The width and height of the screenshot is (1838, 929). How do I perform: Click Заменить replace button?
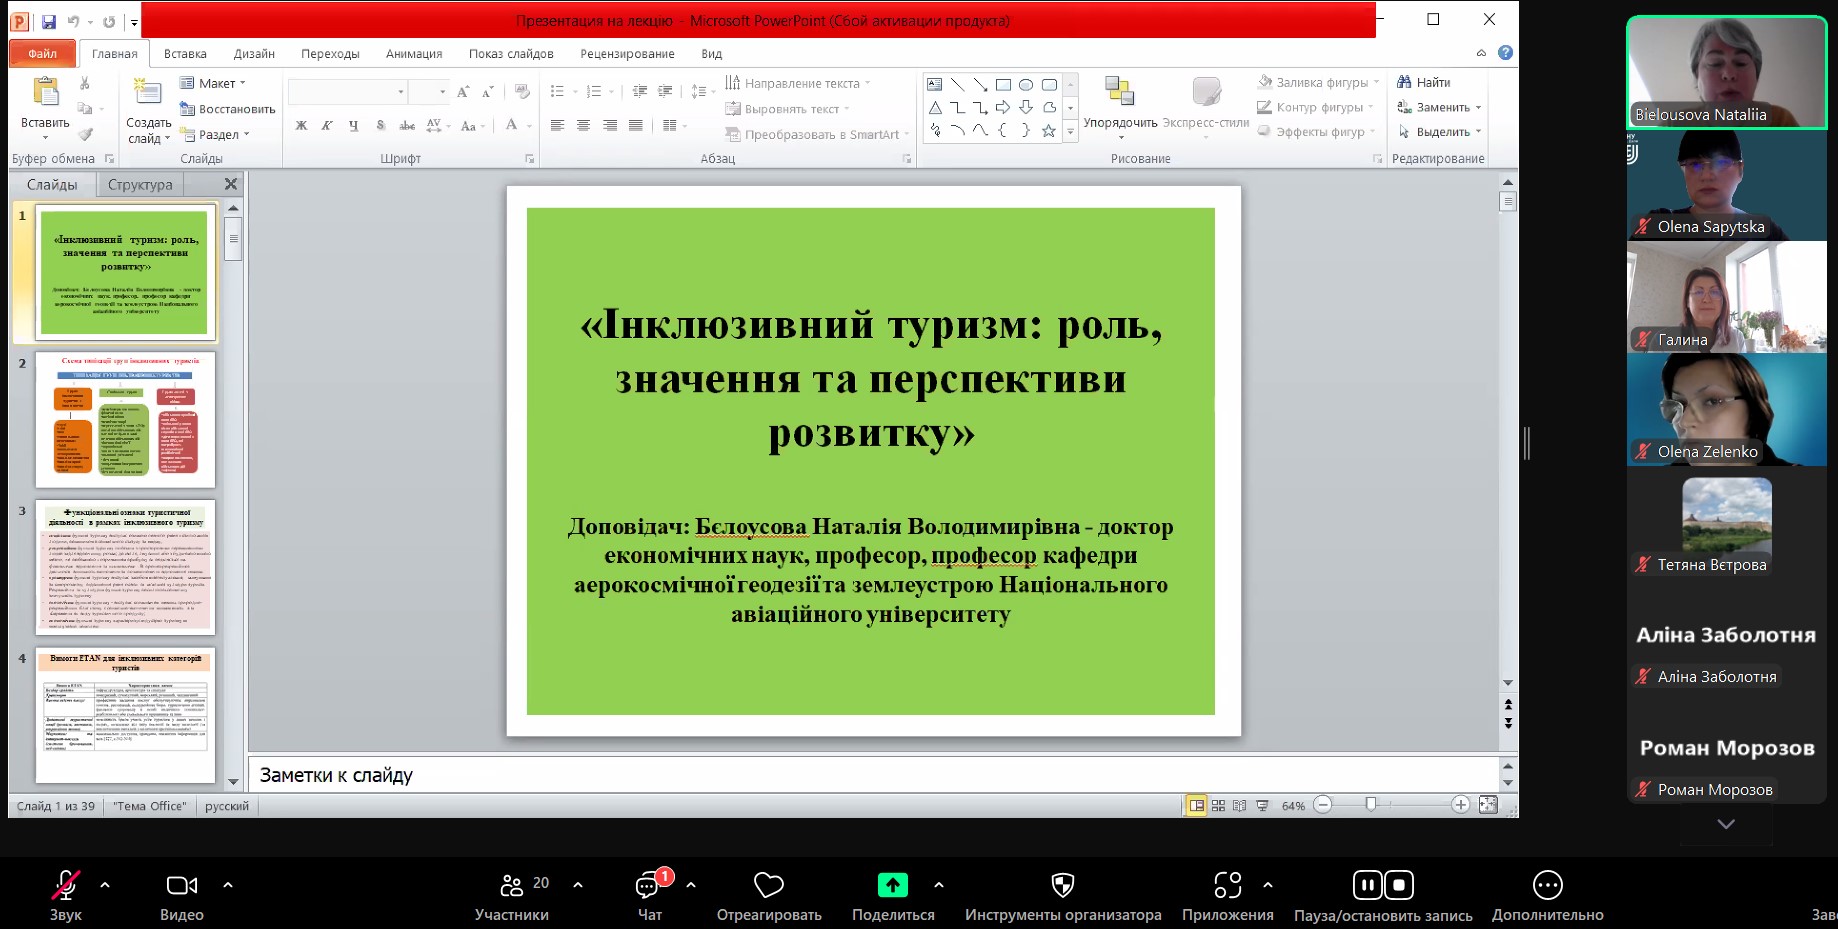tap(1439, 107)
